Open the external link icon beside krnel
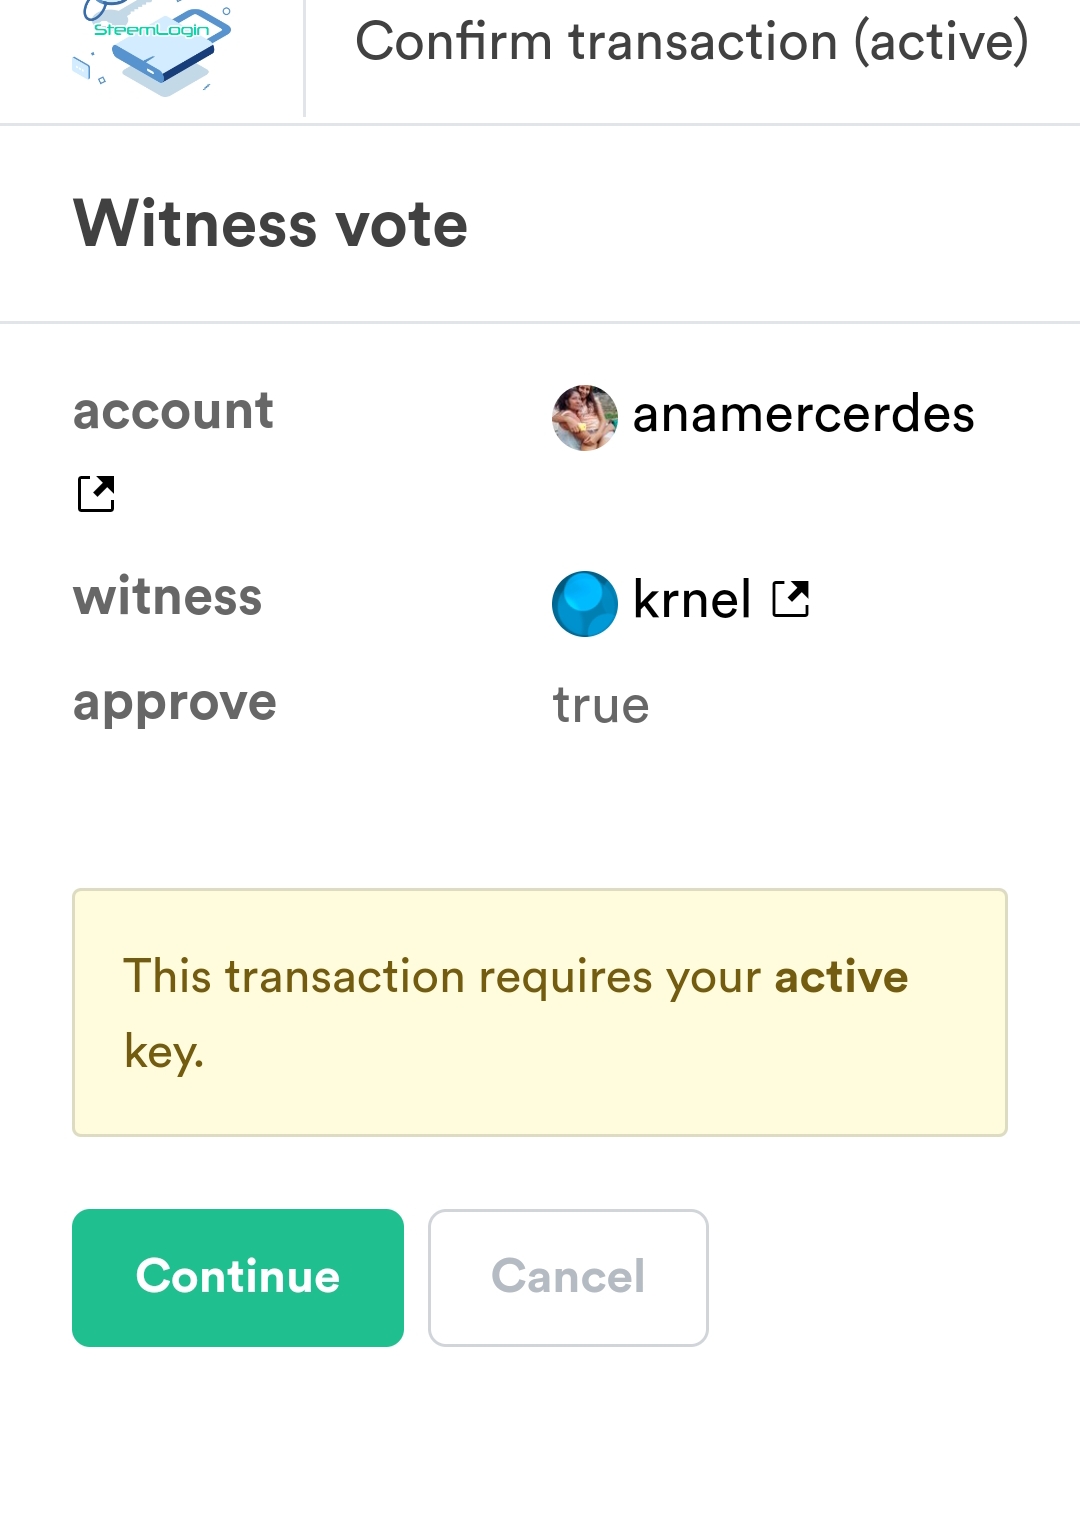This screenshot has width=1080, height=1536. coord(790,599)
